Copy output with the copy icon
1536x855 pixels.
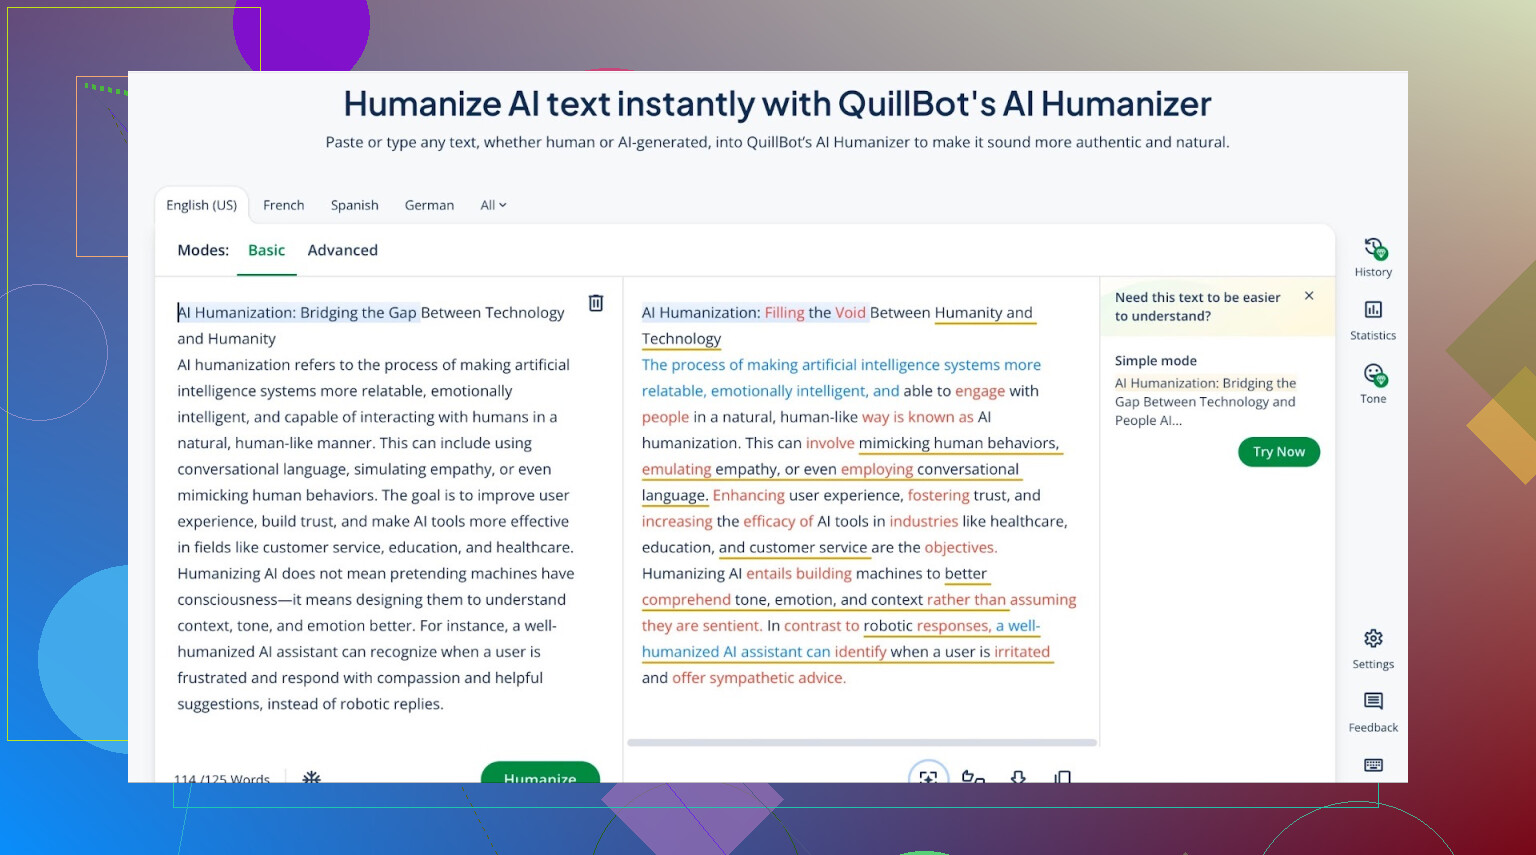pyautogui.click(x=1062, y=776)
